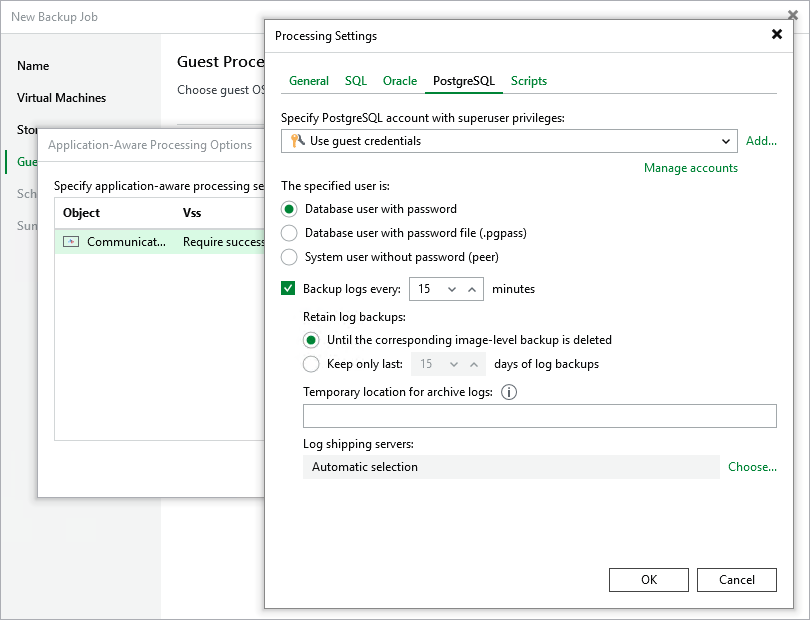The image size is (810, 620).
Task: Select the Keep only last radio button
Action: 311,364
